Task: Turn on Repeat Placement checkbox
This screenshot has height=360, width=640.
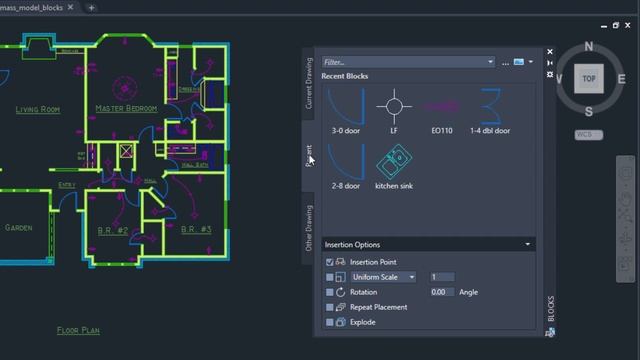Action: pyautogui.click(x=329, y=307)
